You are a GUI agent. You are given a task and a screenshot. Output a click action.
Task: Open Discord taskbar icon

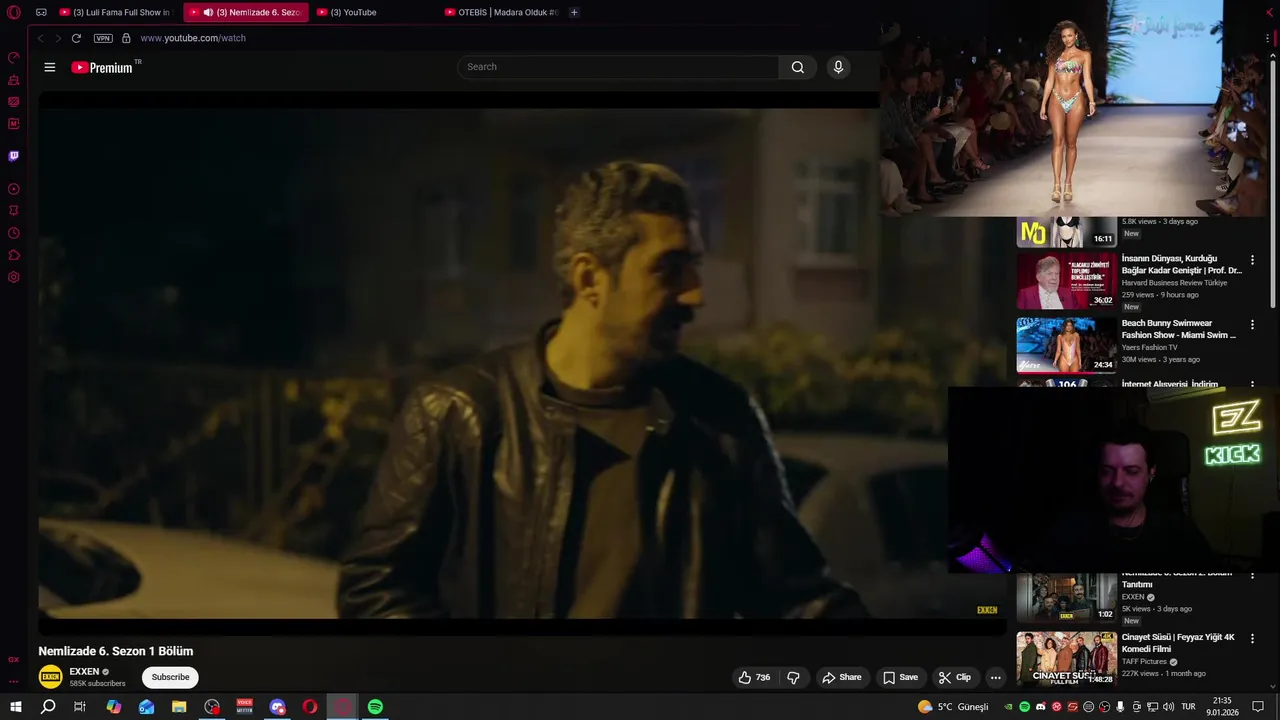(277, 707)
